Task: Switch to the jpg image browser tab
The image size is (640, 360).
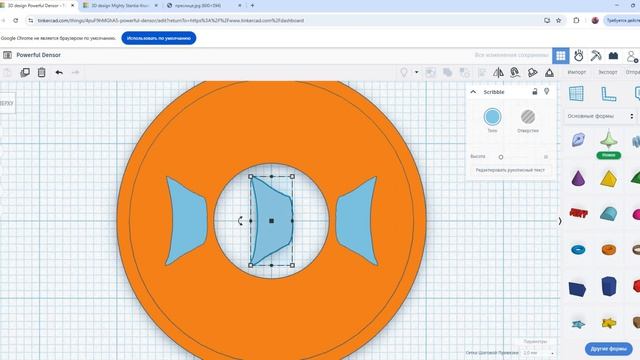Action: click(203, 6)
